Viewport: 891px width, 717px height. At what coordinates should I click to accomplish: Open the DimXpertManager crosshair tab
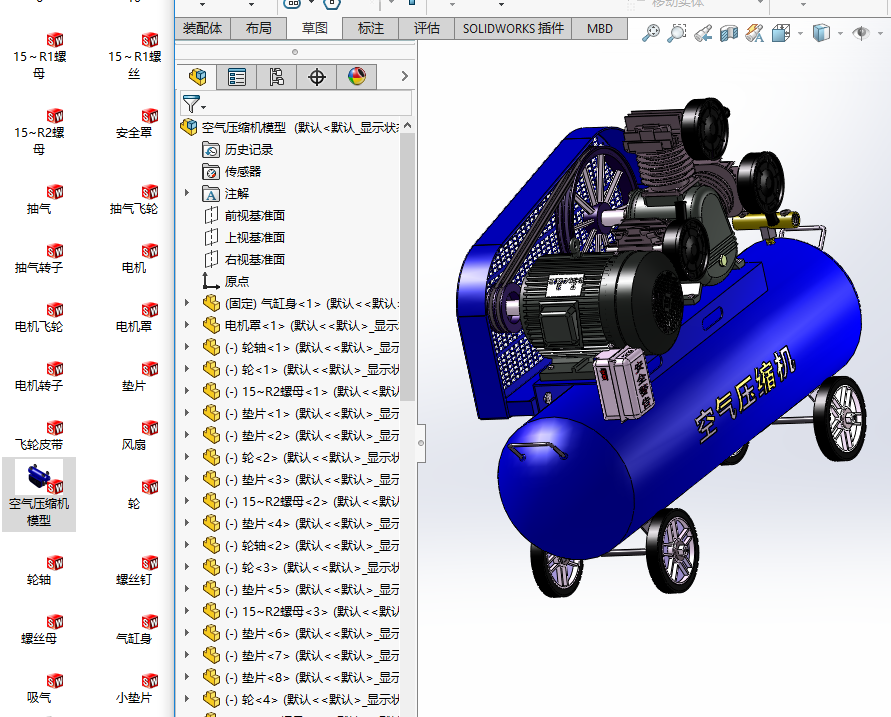click(x=317, y=76)
